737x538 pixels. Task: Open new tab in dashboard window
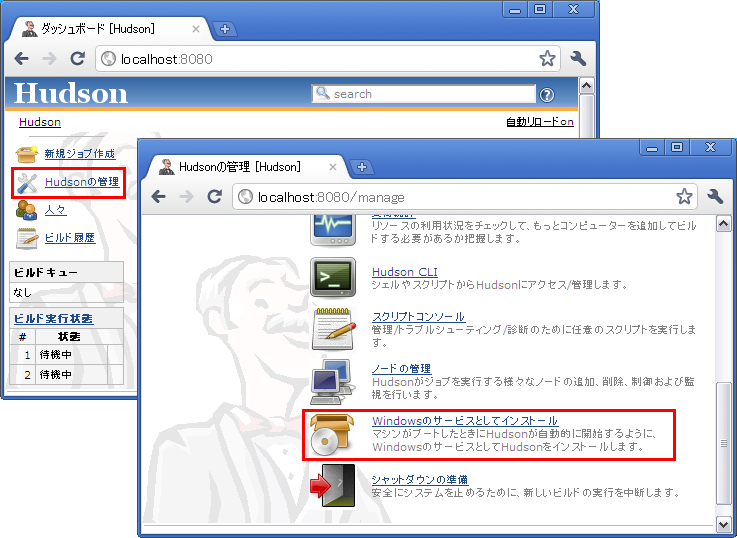pyautogui.click(x=225, y=29)
